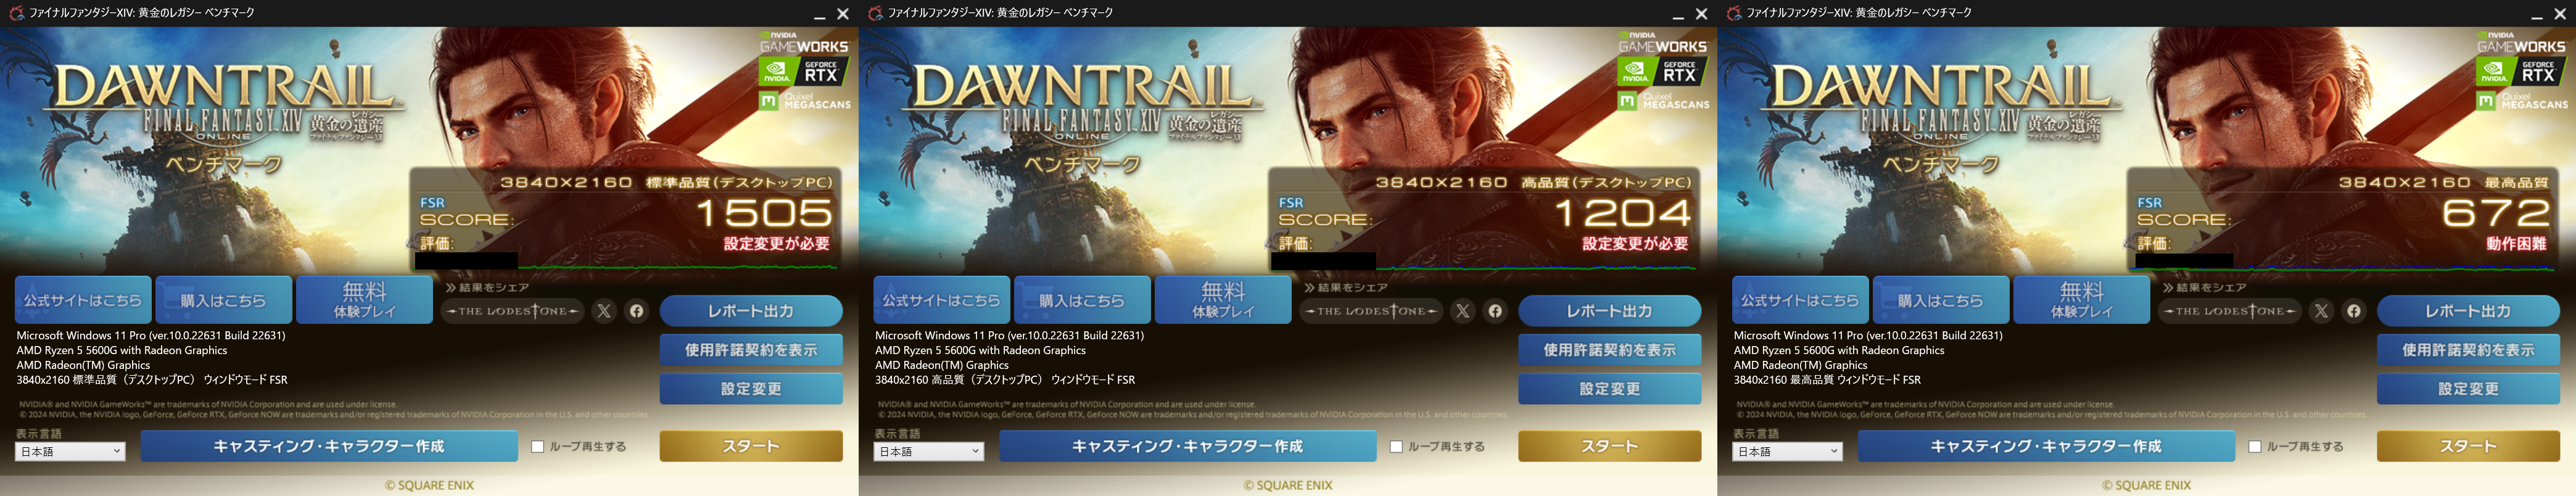Open 日本語 language dropdown in left window

pos(71,452)
